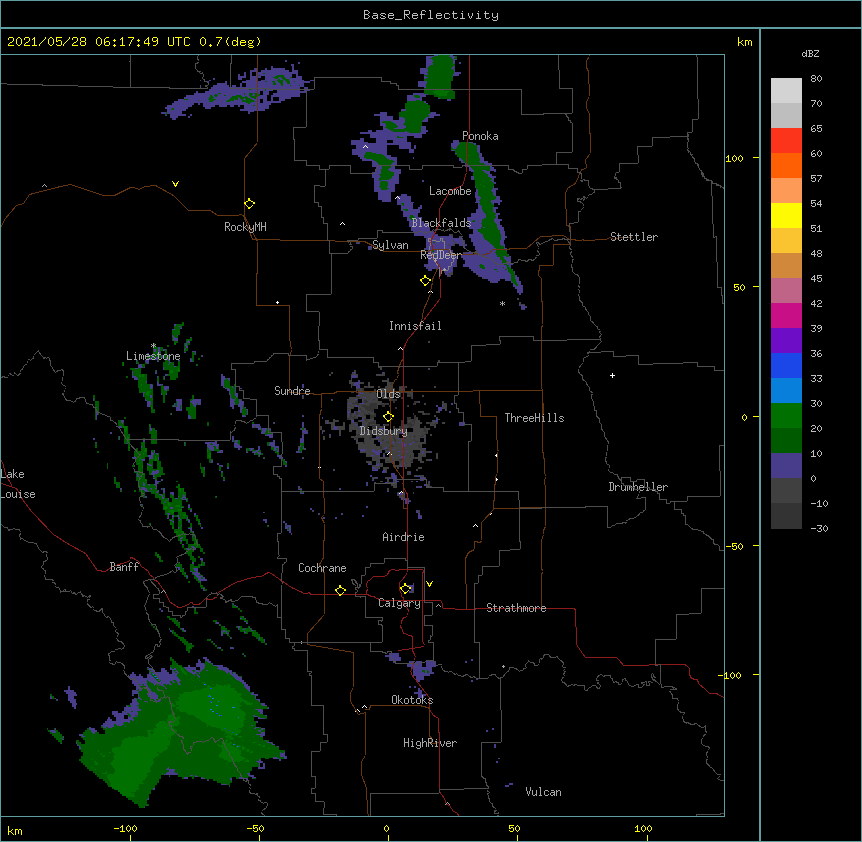The image size is (862, 842).
Task: Click the Olds city label
Action: [388, 394]
